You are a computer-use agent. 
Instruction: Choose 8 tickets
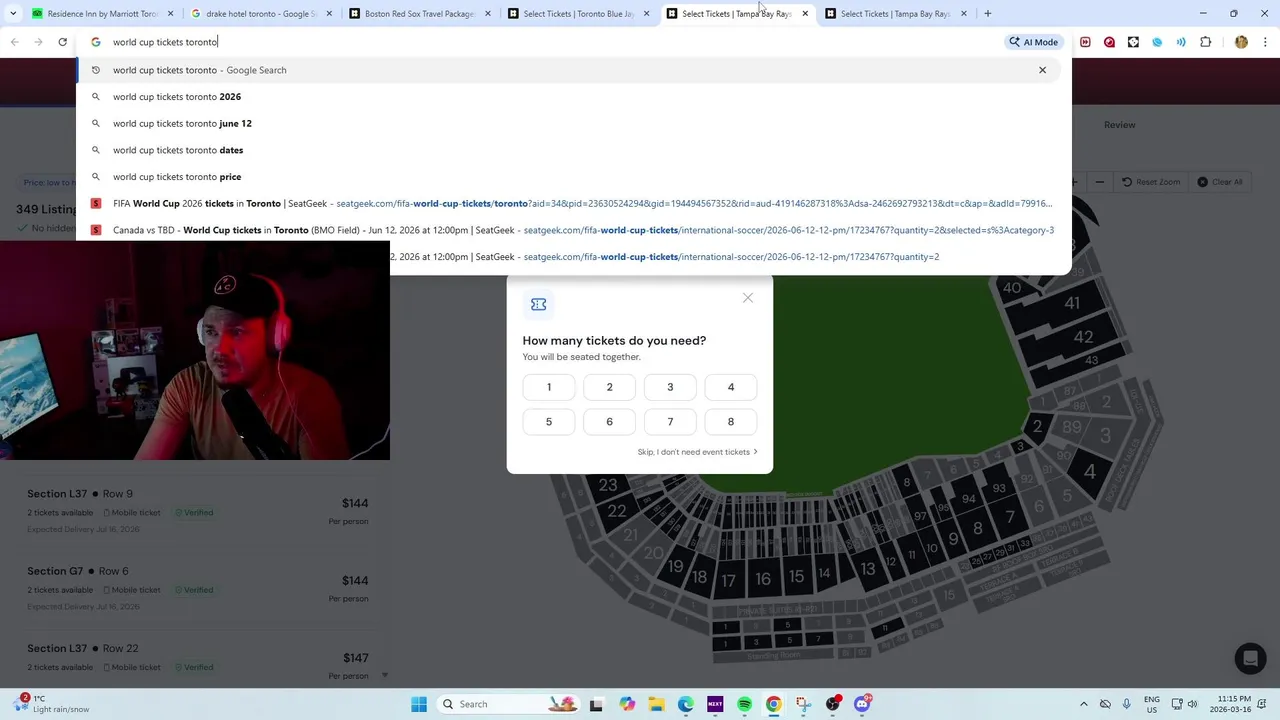click(731, 422)
